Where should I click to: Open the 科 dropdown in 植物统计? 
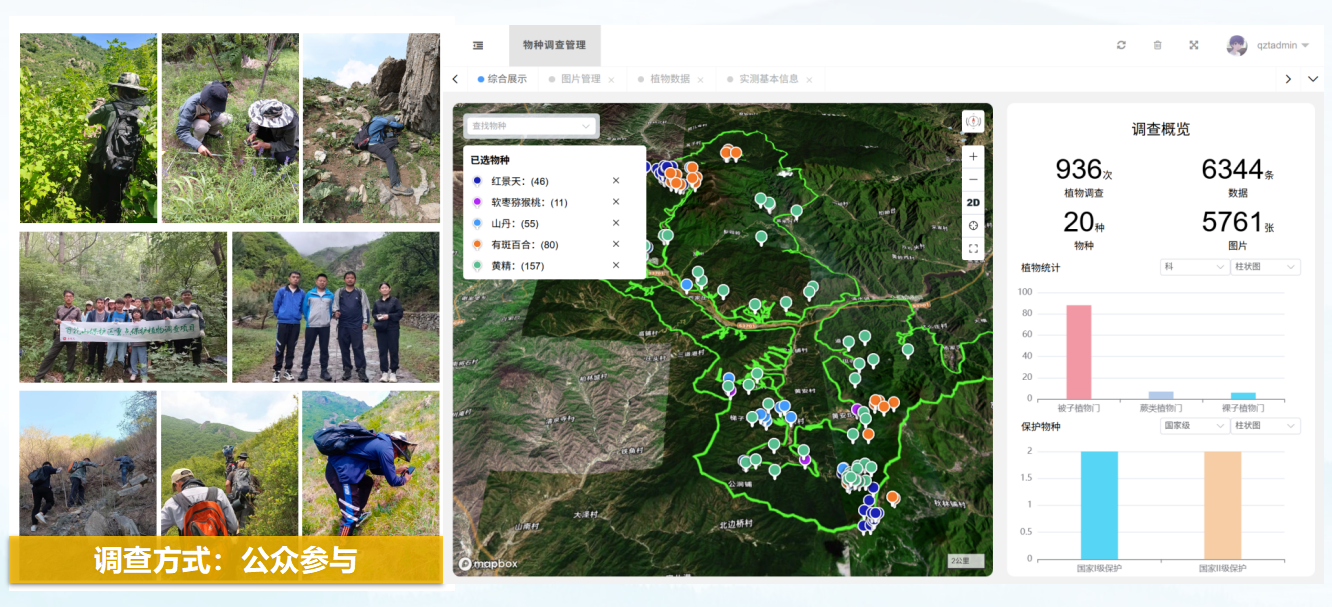click(x=1194, y=267)
